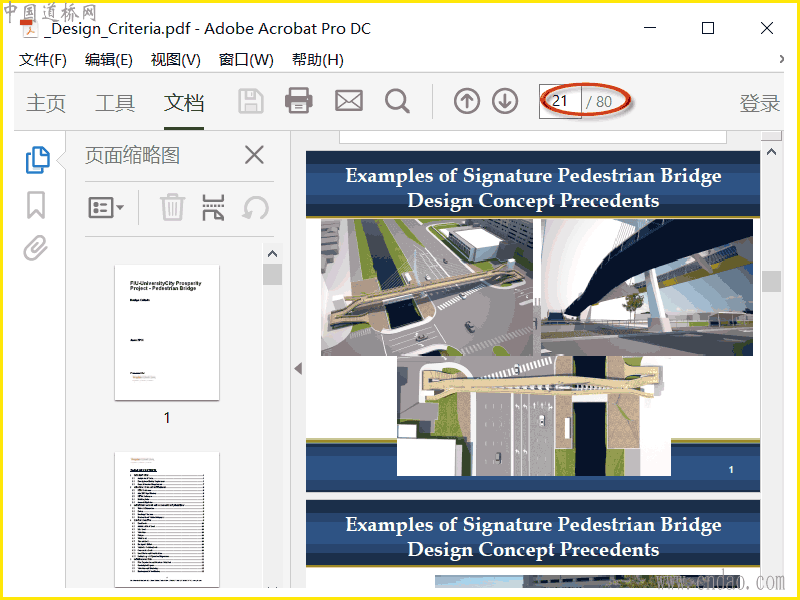Screen dimensions: 800x600
Task: Click the 页面缩略图 panel title
Action: click(x=132, y=155)
